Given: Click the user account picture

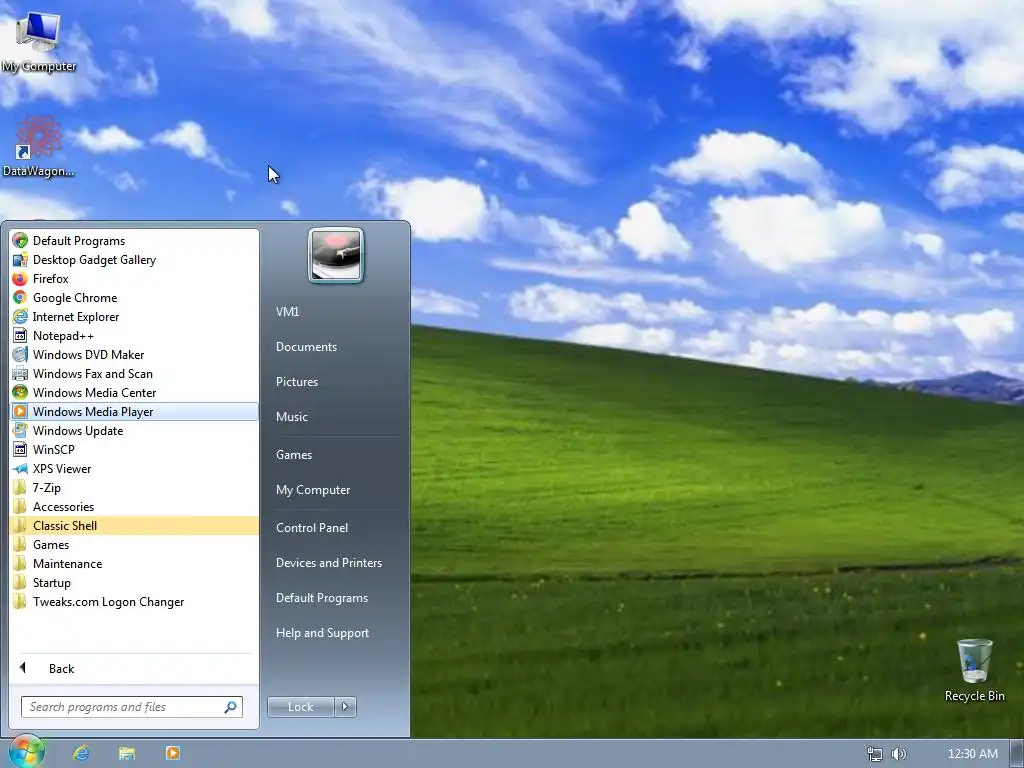Looking at the screenshot, I should tap(336, 255).
